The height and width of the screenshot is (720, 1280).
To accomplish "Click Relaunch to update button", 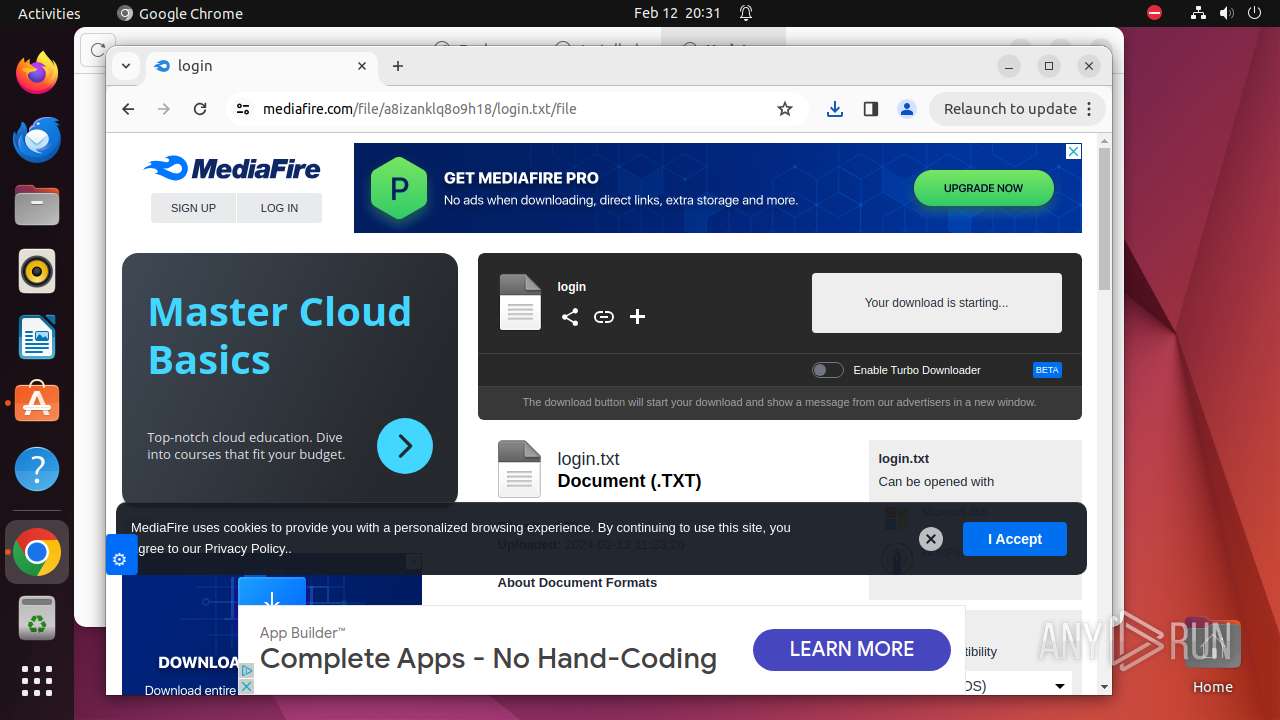I will [1010, 109].
